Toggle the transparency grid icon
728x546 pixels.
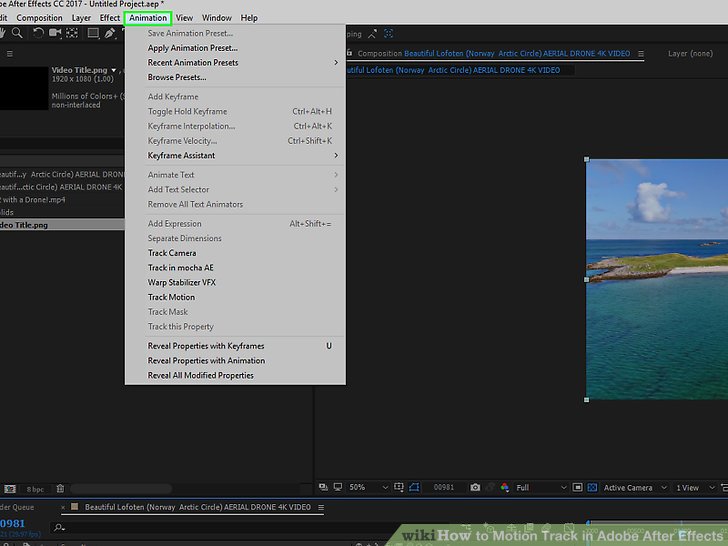point(592,488)
